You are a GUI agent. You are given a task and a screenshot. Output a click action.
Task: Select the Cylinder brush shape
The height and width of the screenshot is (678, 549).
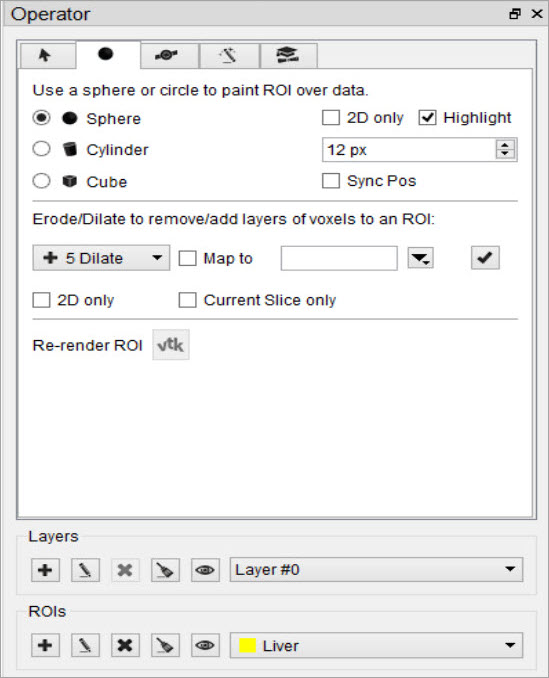(x=41, y=149)
